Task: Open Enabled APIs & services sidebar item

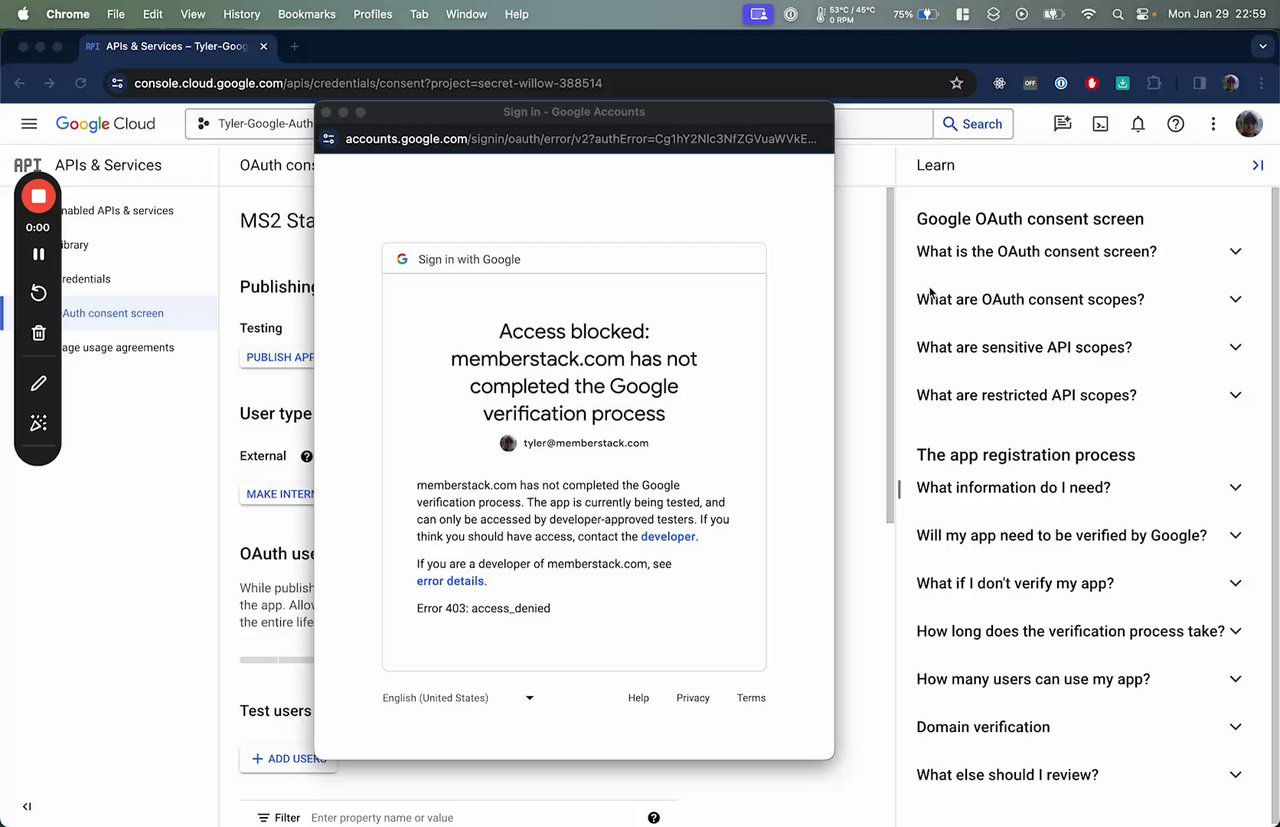Action: tap(110, 211)
